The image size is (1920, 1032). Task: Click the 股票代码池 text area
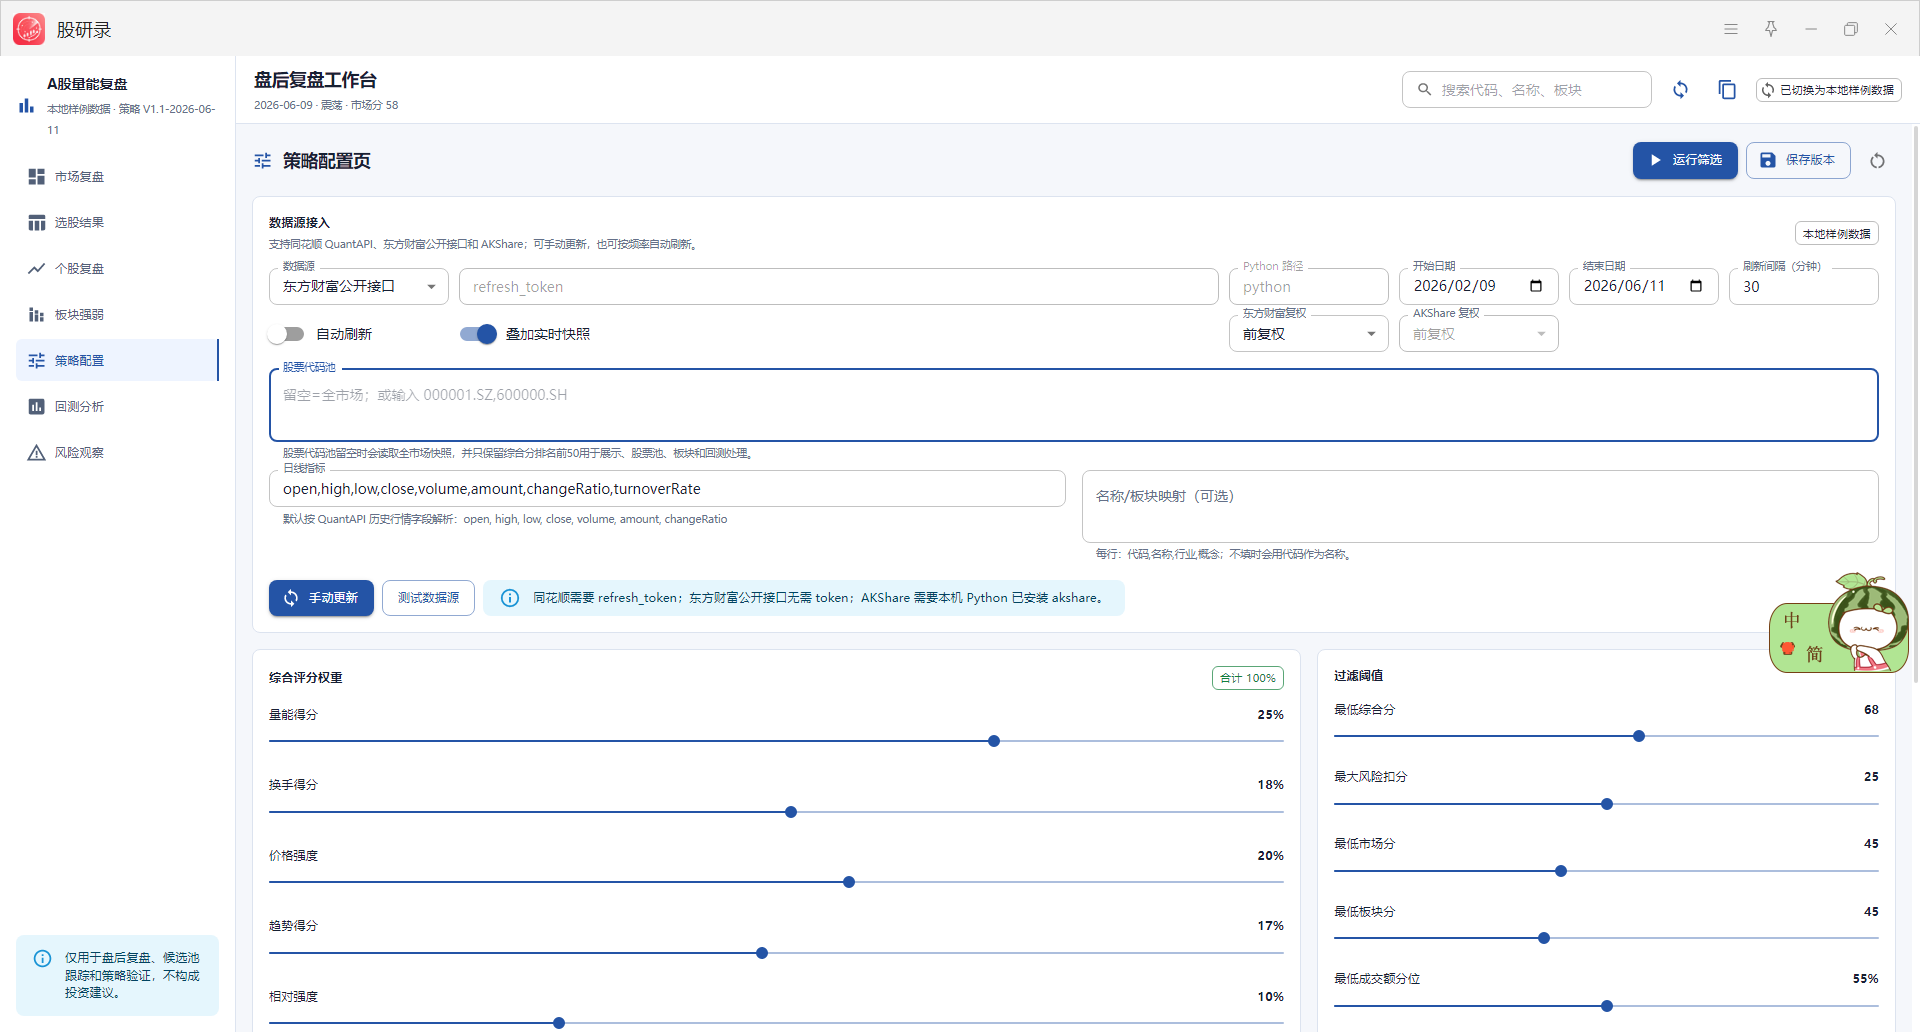pos(1073,405)
